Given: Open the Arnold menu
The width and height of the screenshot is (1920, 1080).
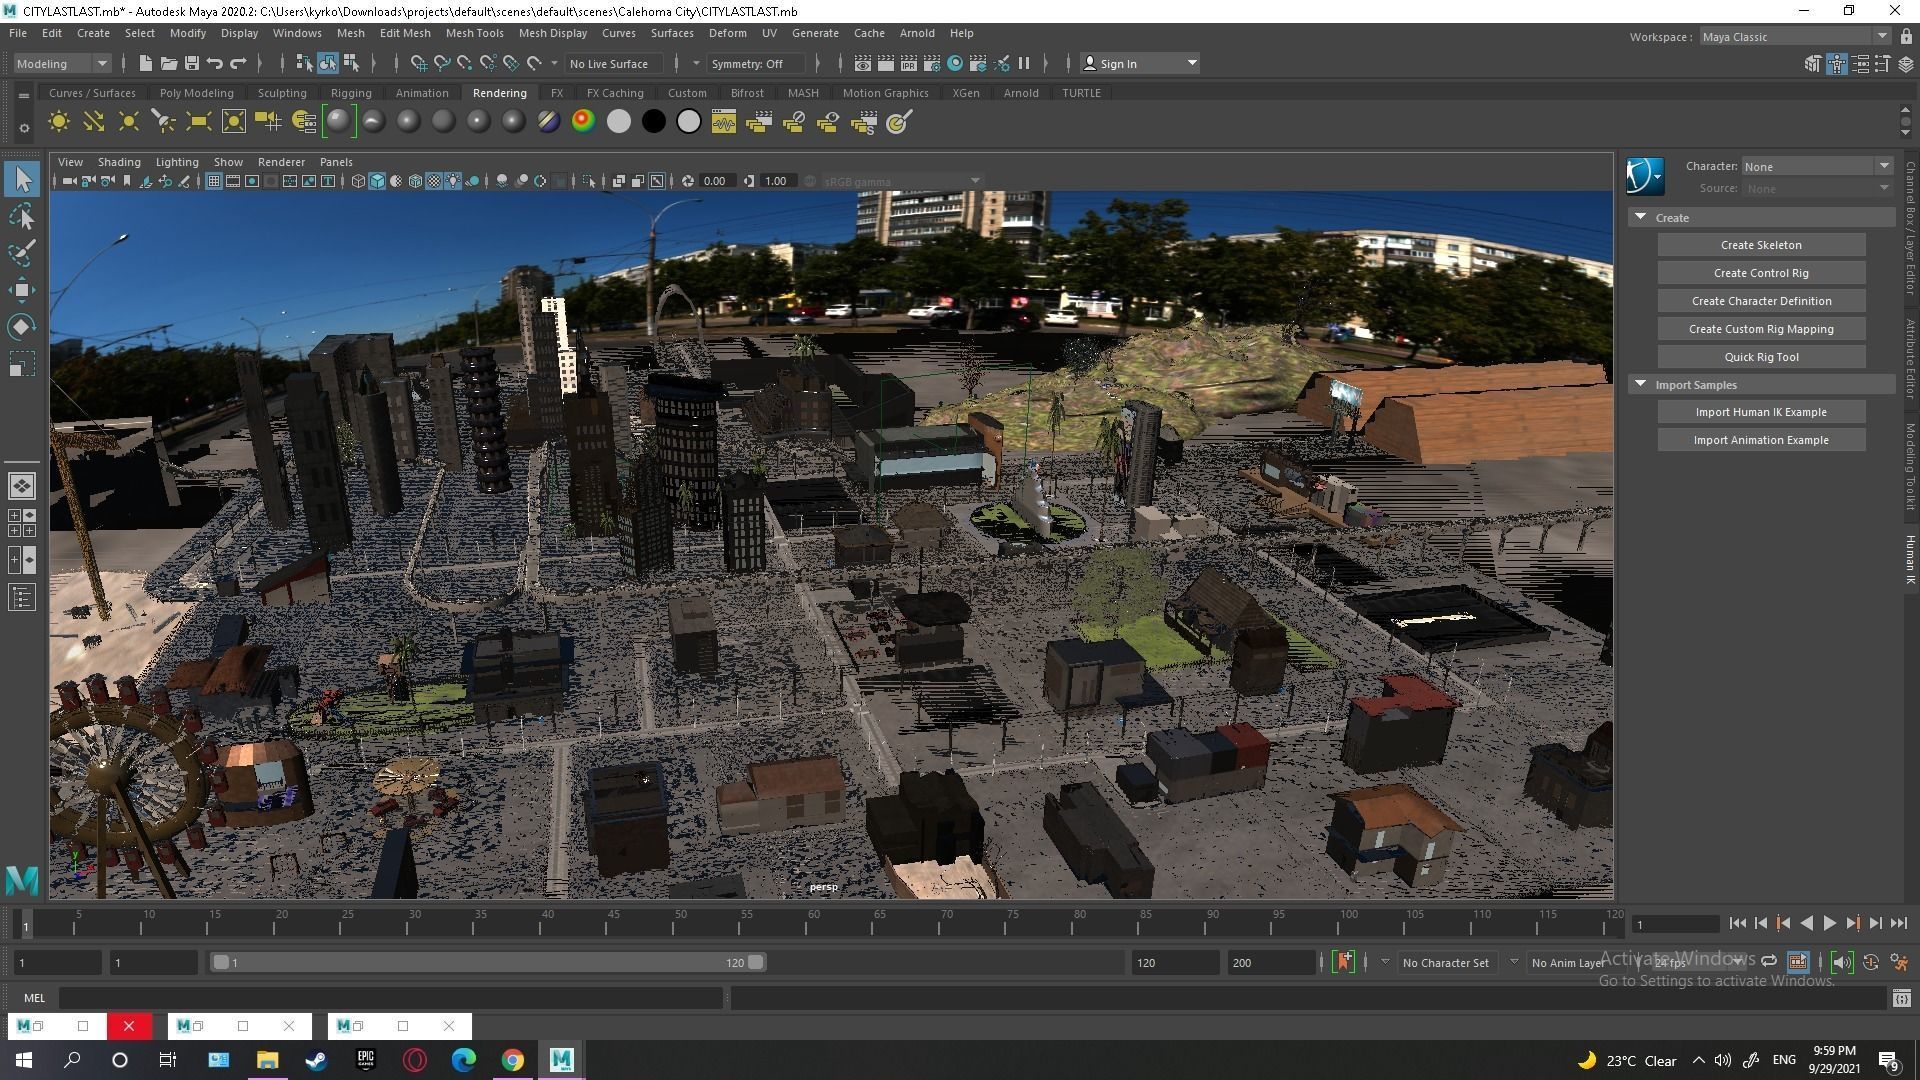Looking at the screenshot, I should (916, 33).
